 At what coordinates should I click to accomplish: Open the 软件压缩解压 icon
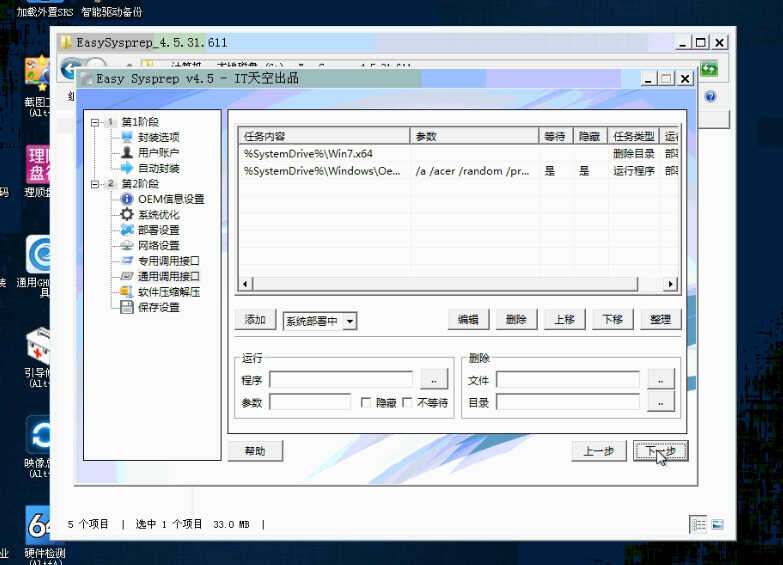(x=127, y=291)
